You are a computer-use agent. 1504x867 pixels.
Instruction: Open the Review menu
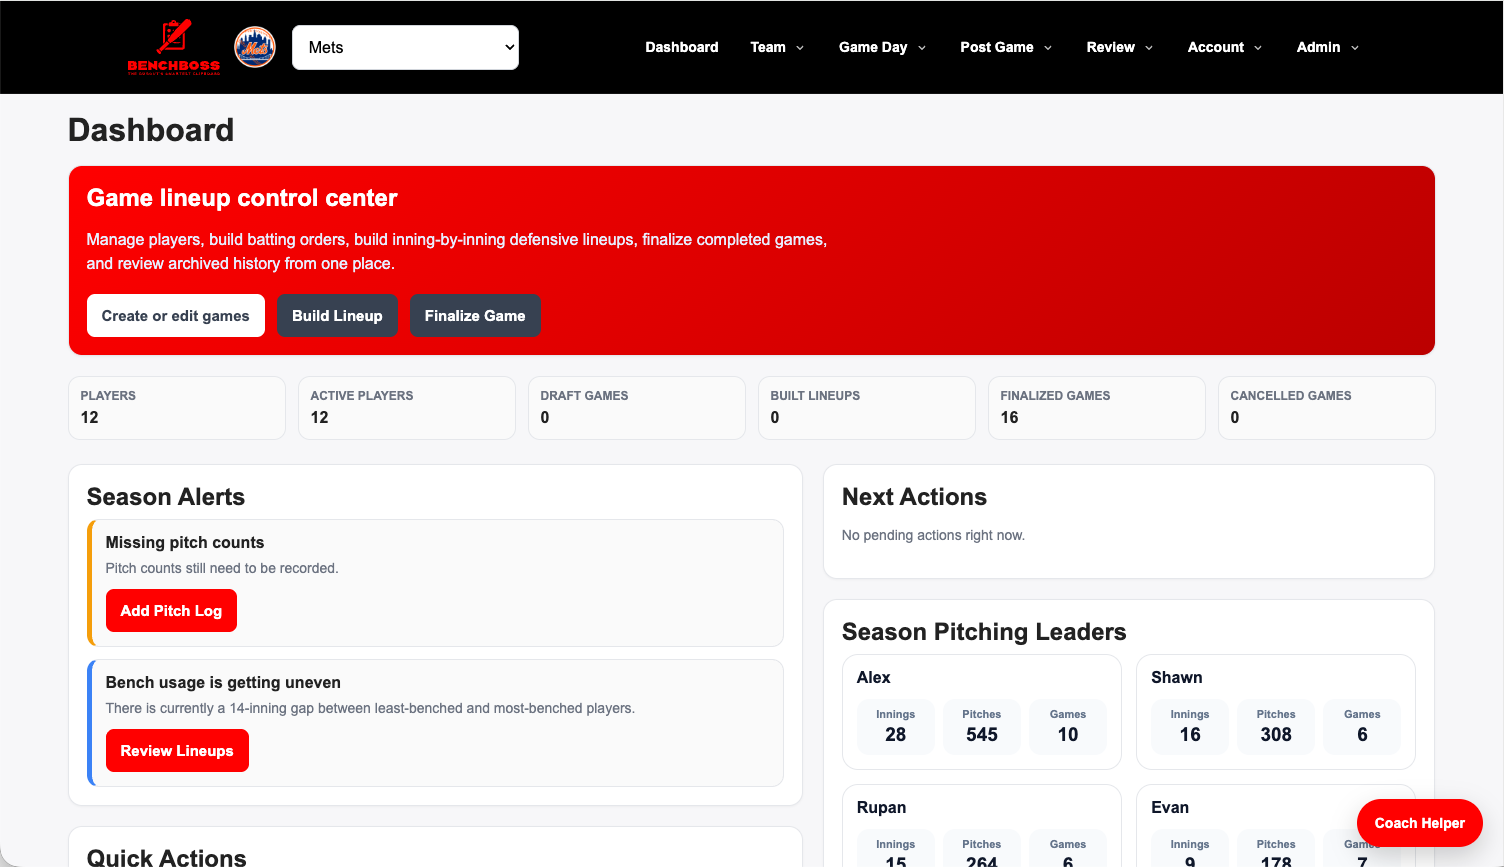1120,47
